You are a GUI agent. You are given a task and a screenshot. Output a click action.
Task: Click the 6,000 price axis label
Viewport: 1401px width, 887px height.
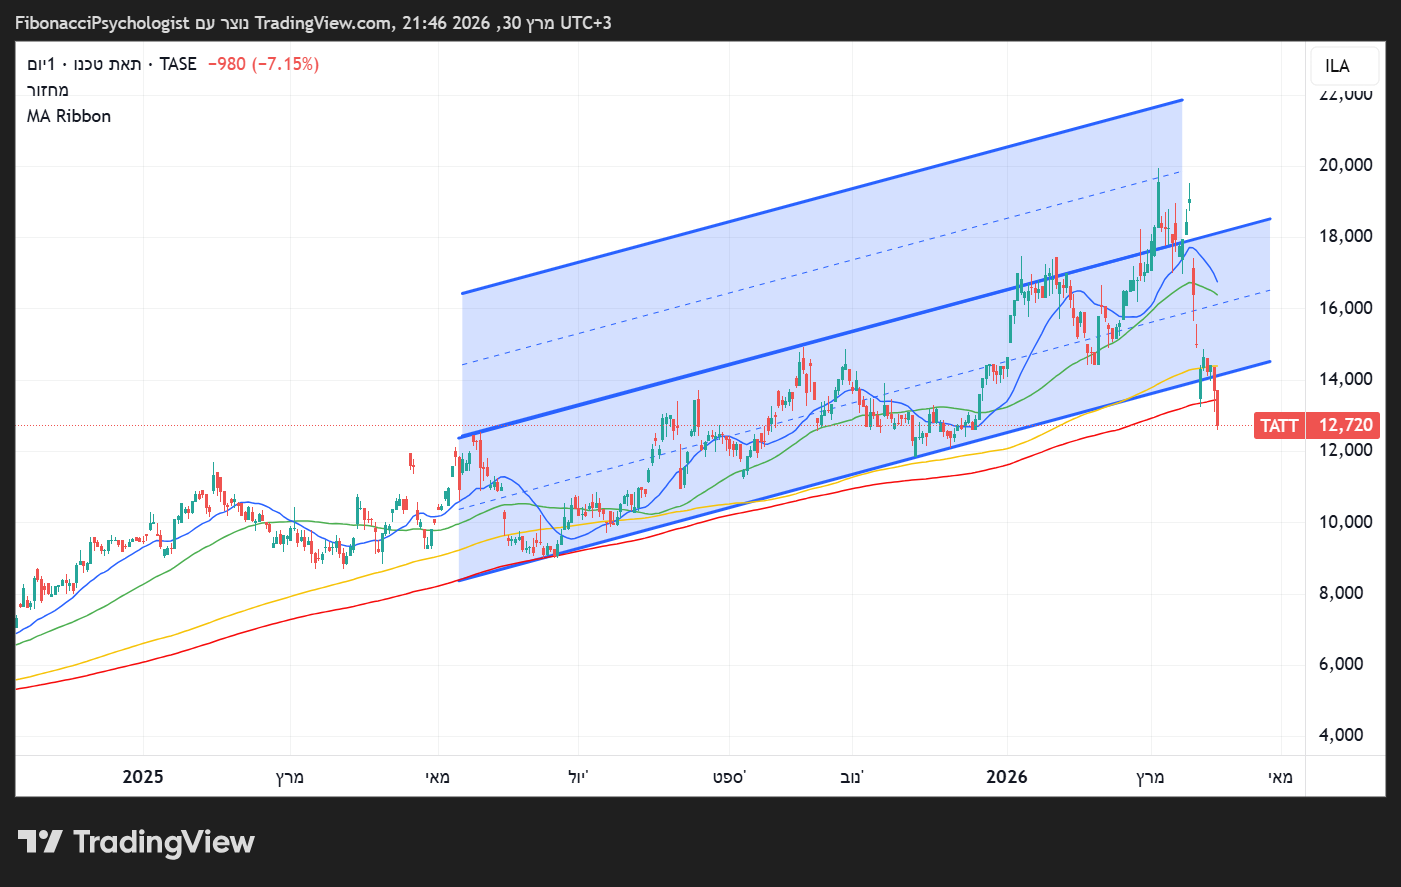(1341, 664)
